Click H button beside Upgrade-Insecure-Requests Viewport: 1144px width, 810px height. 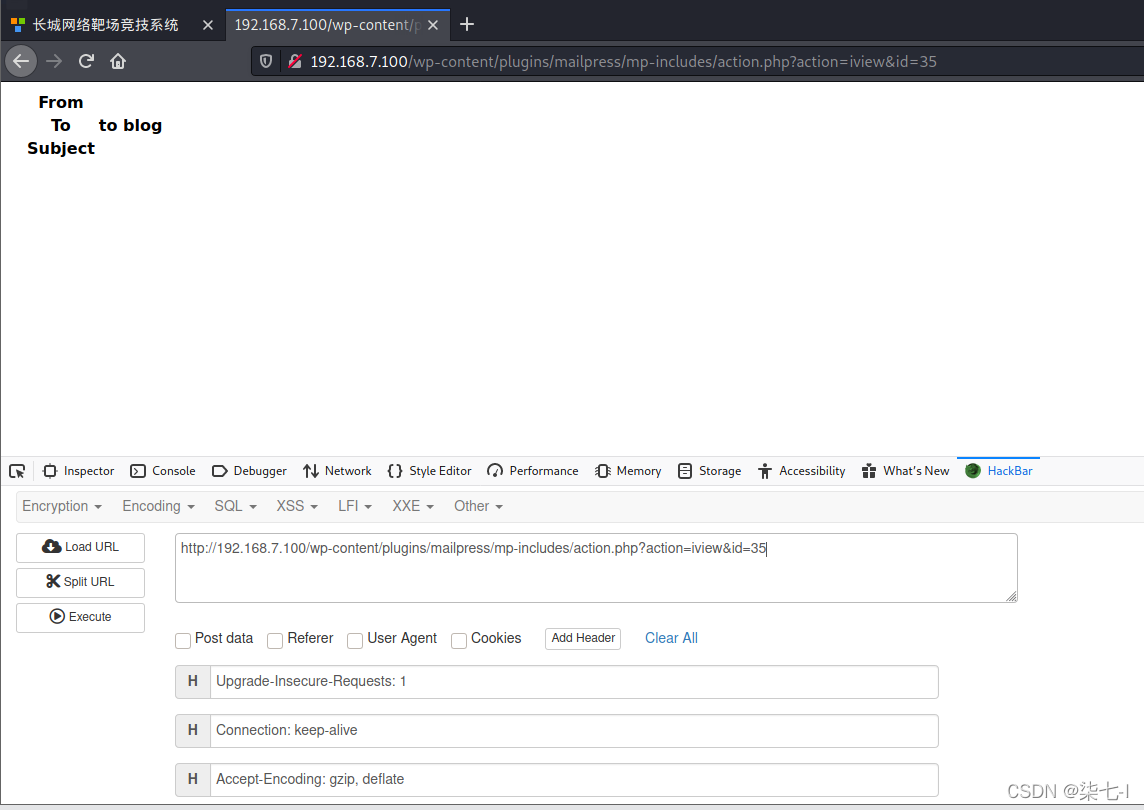pos(193,682)
